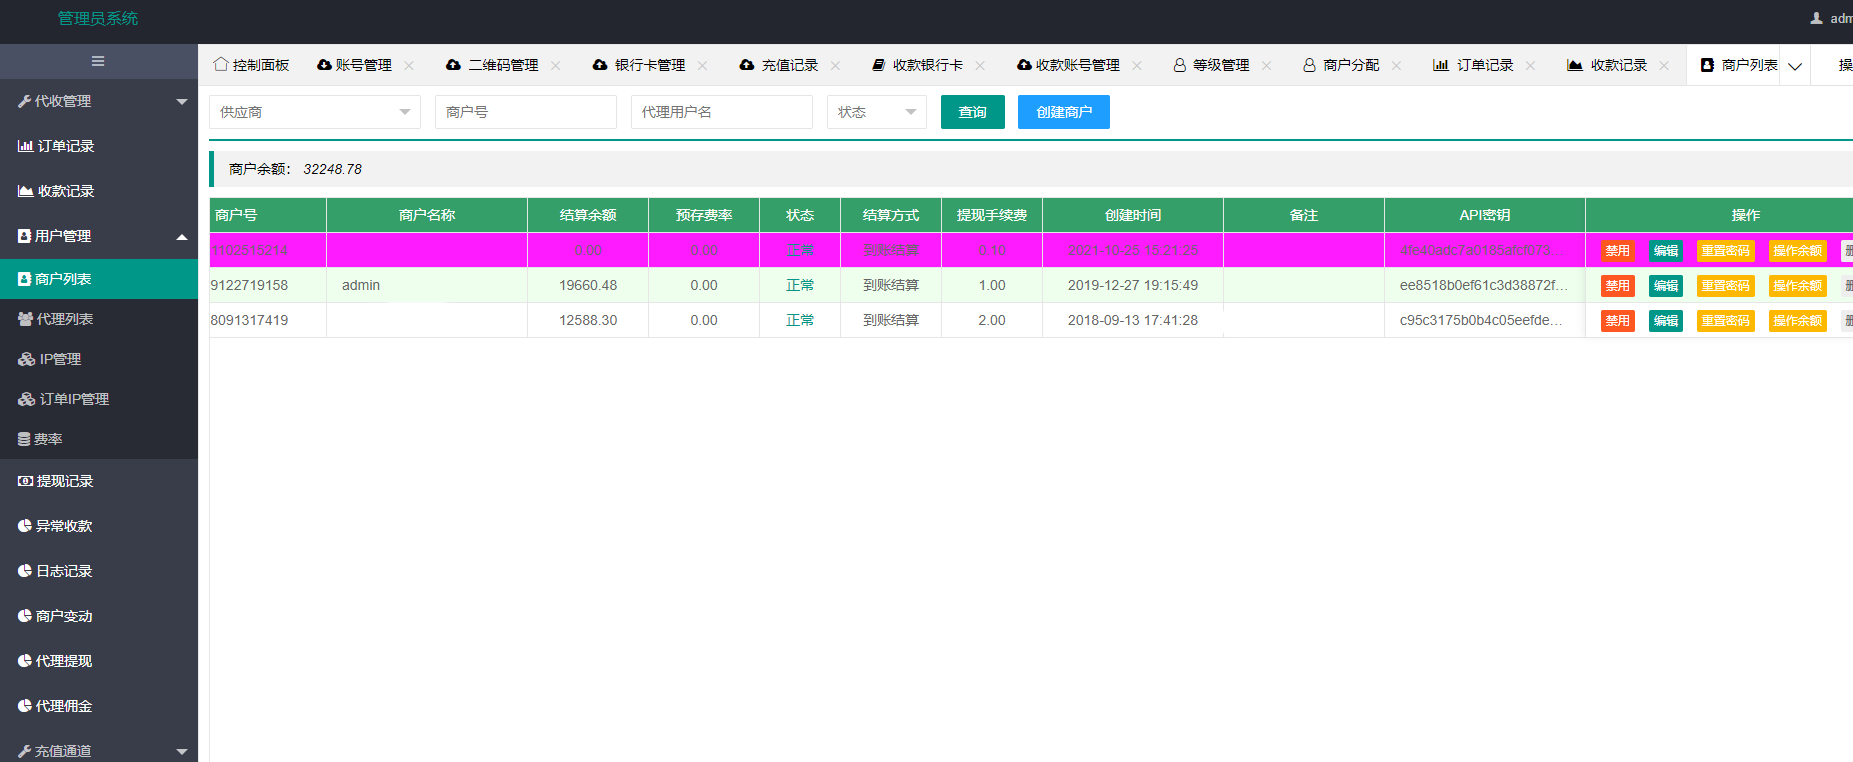Click 编辑 for merchant 1102515214

(1666, 251)
